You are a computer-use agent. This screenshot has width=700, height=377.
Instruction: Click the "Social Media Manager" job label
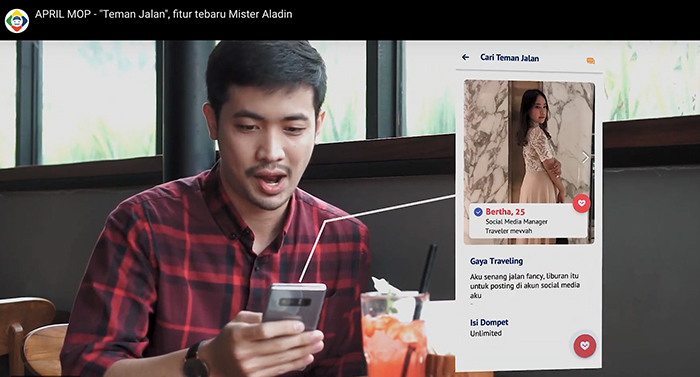coord(517,222)
